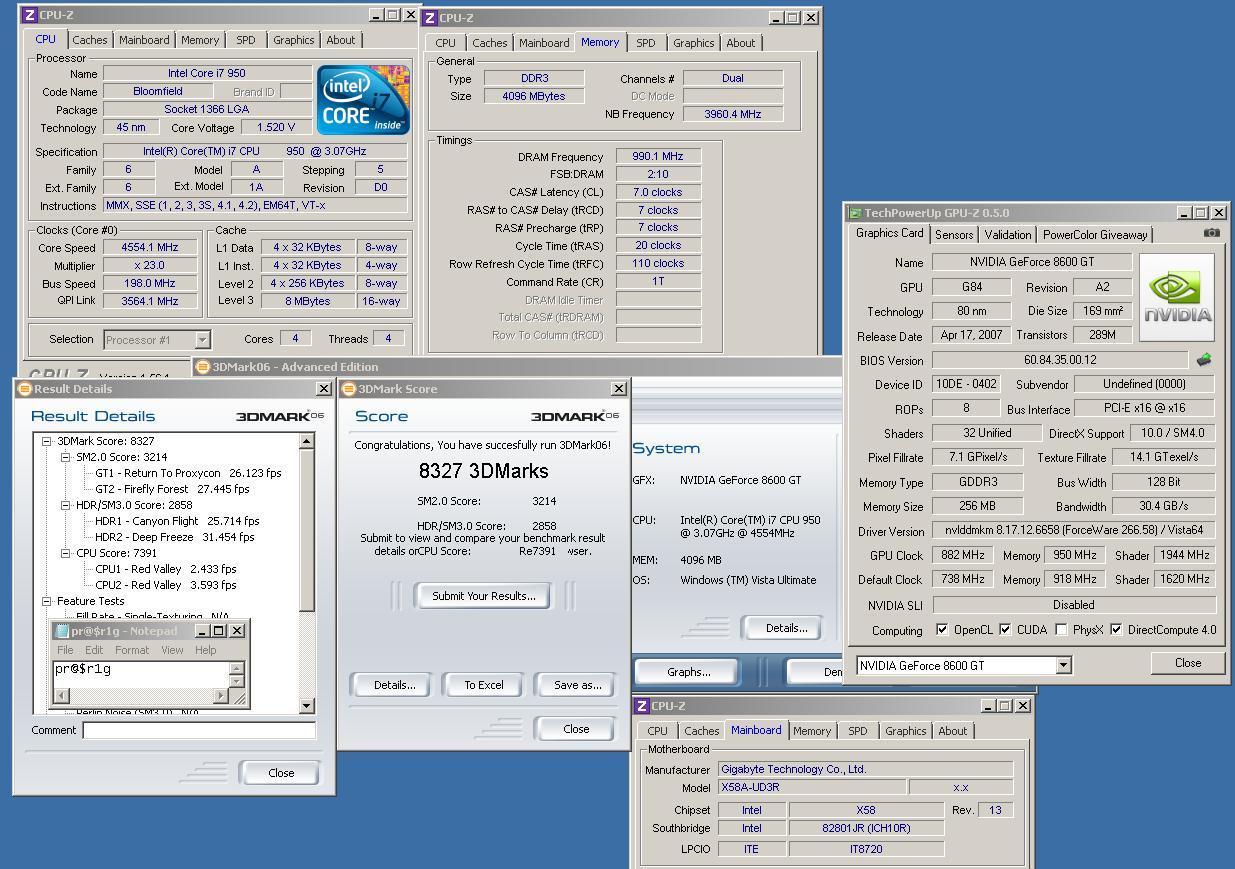Open the Processor #1 selection dropdown
The image size is (1235, 869).
coord(202,340)
